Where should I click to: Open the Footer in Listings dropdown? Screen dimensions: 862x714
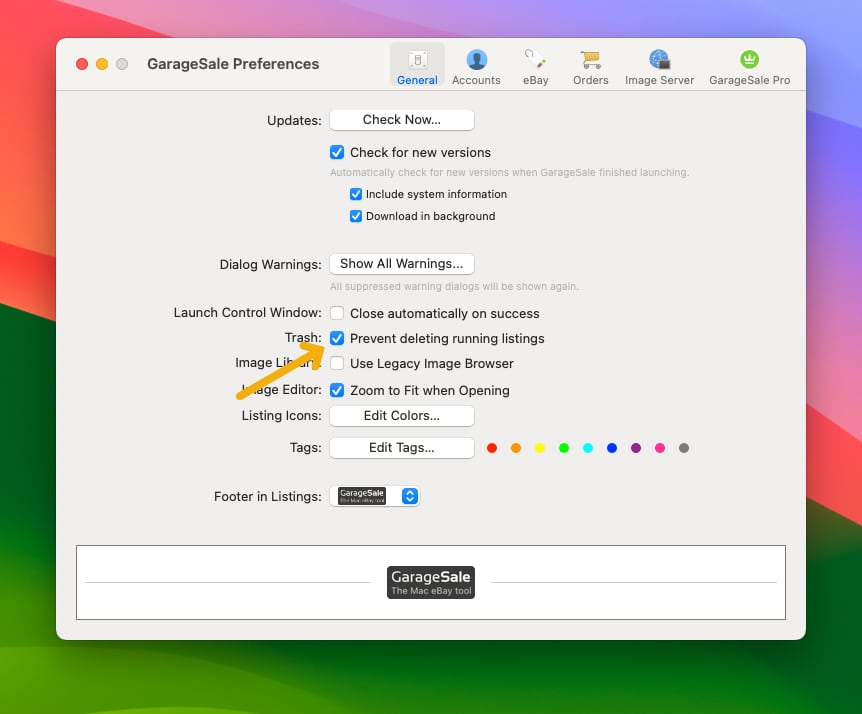(x=375, y=496)
